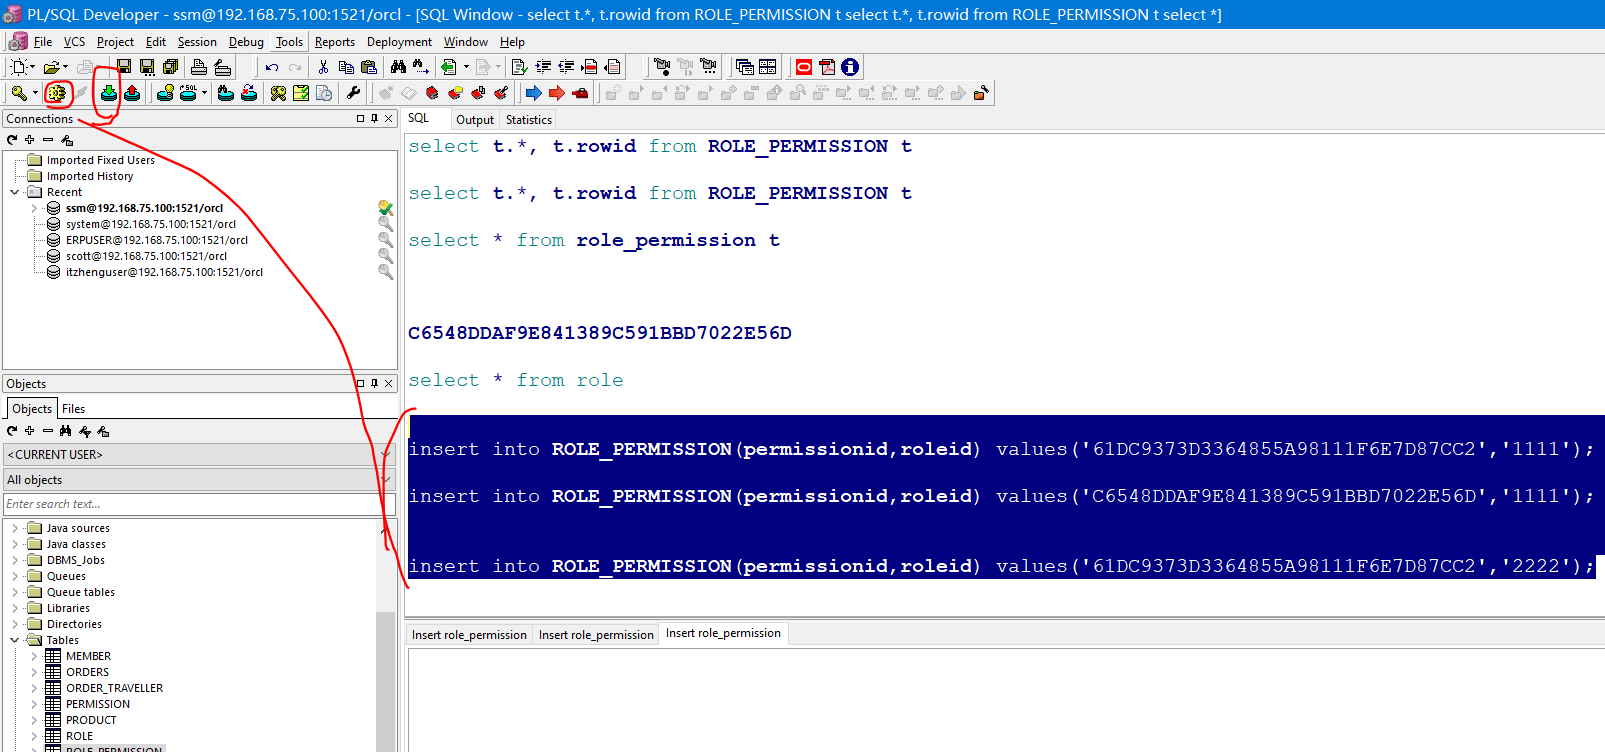This screenshot has height=752, width=1605.
Task: Pin the Objects panel
Action: (374, 383)
